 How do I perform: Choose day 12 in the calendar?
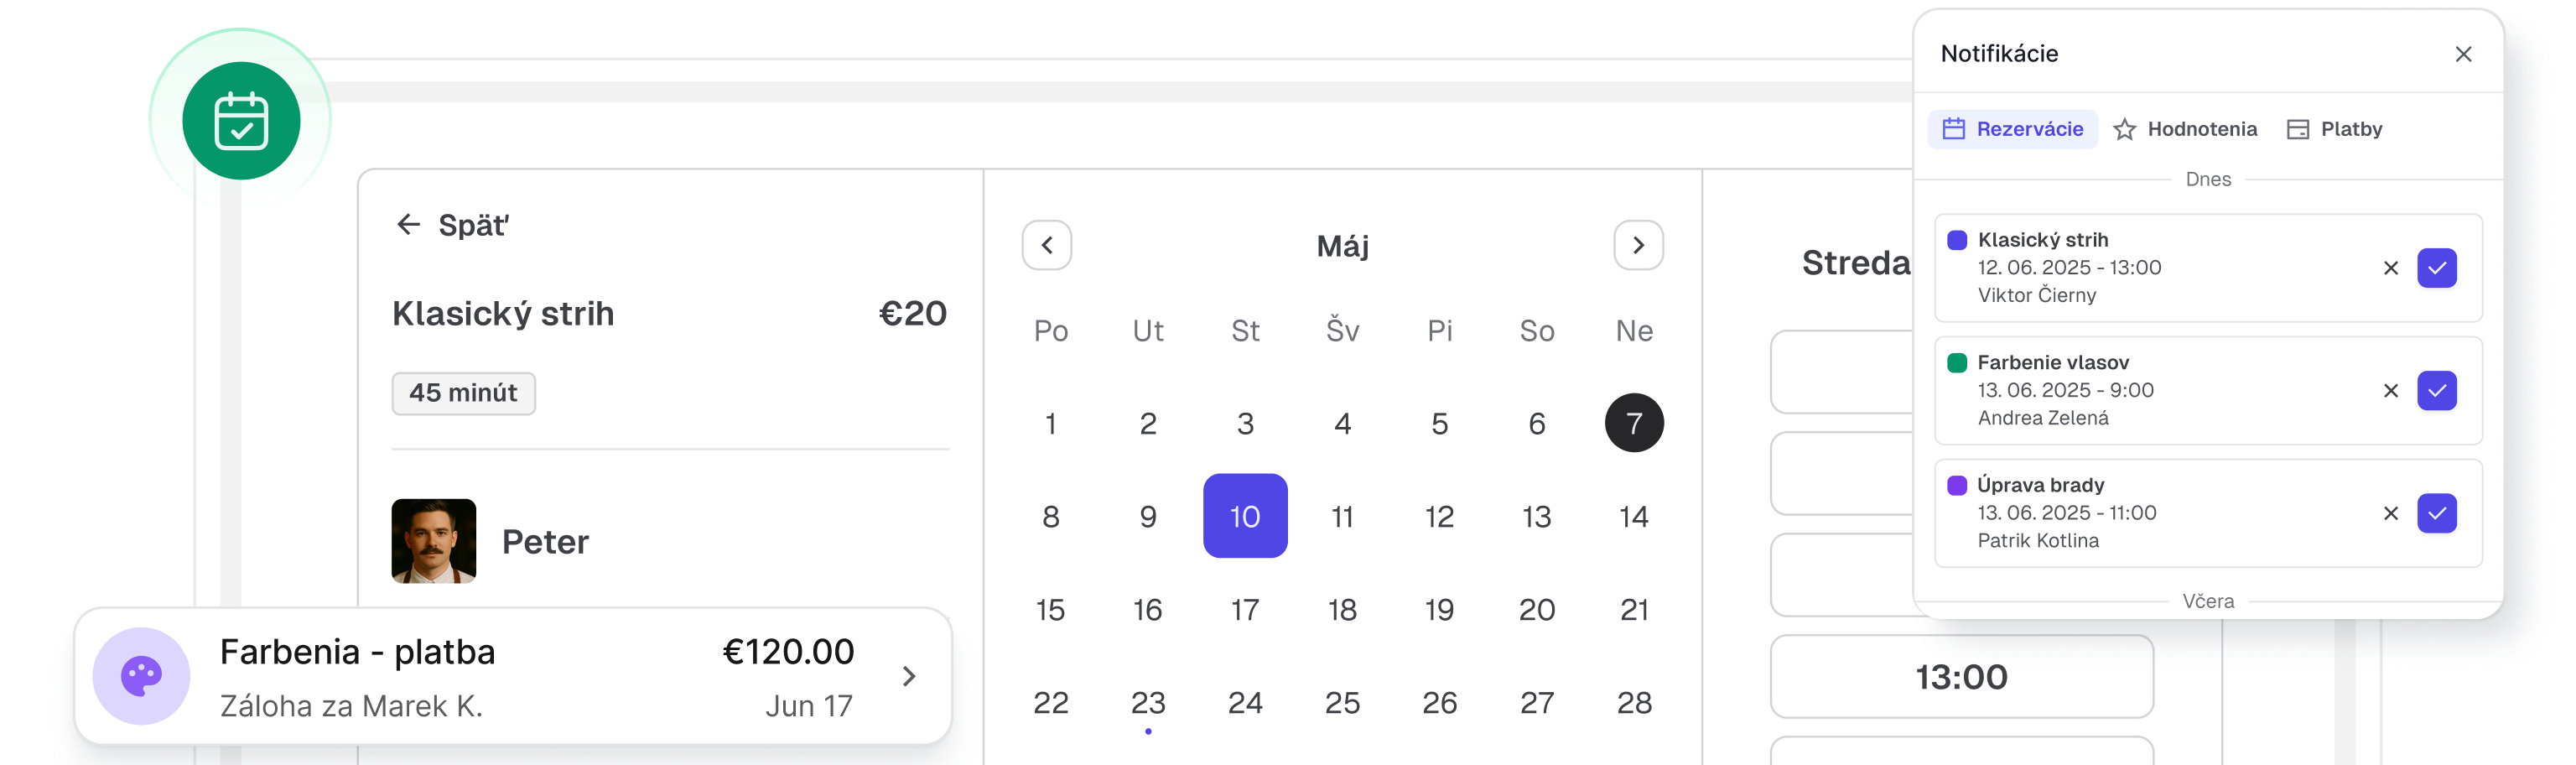pos(1439,517)
